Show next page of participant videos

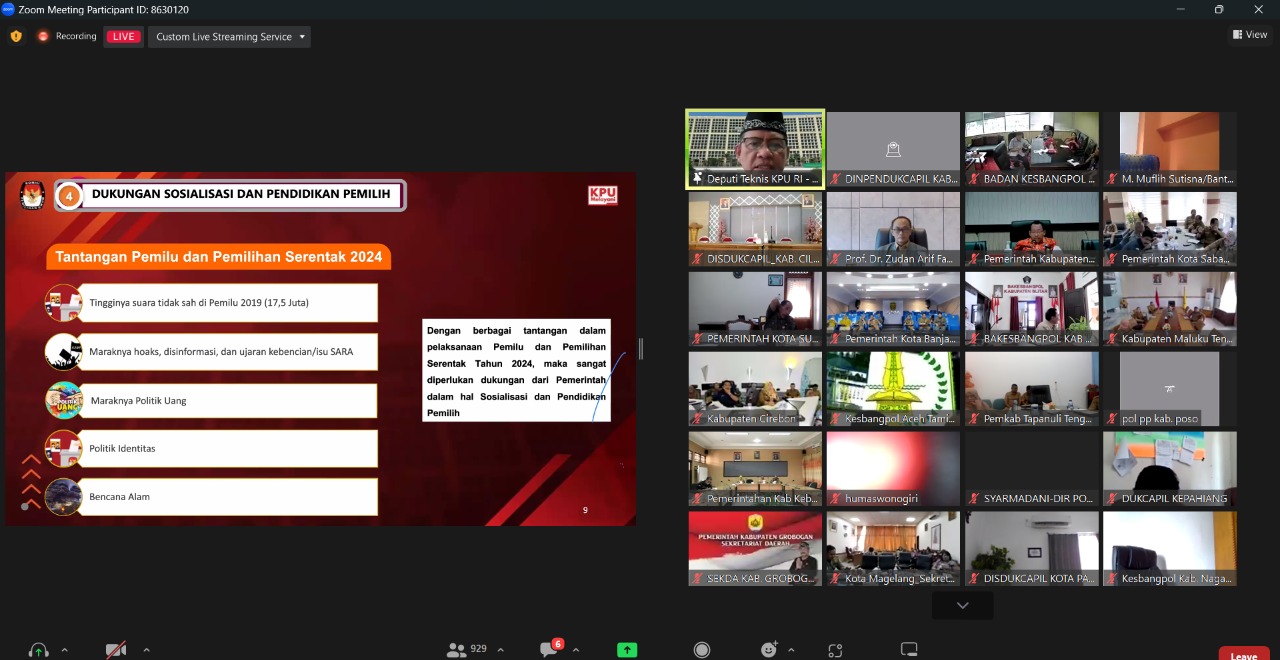pyautogui.click(x=962, y=605)
